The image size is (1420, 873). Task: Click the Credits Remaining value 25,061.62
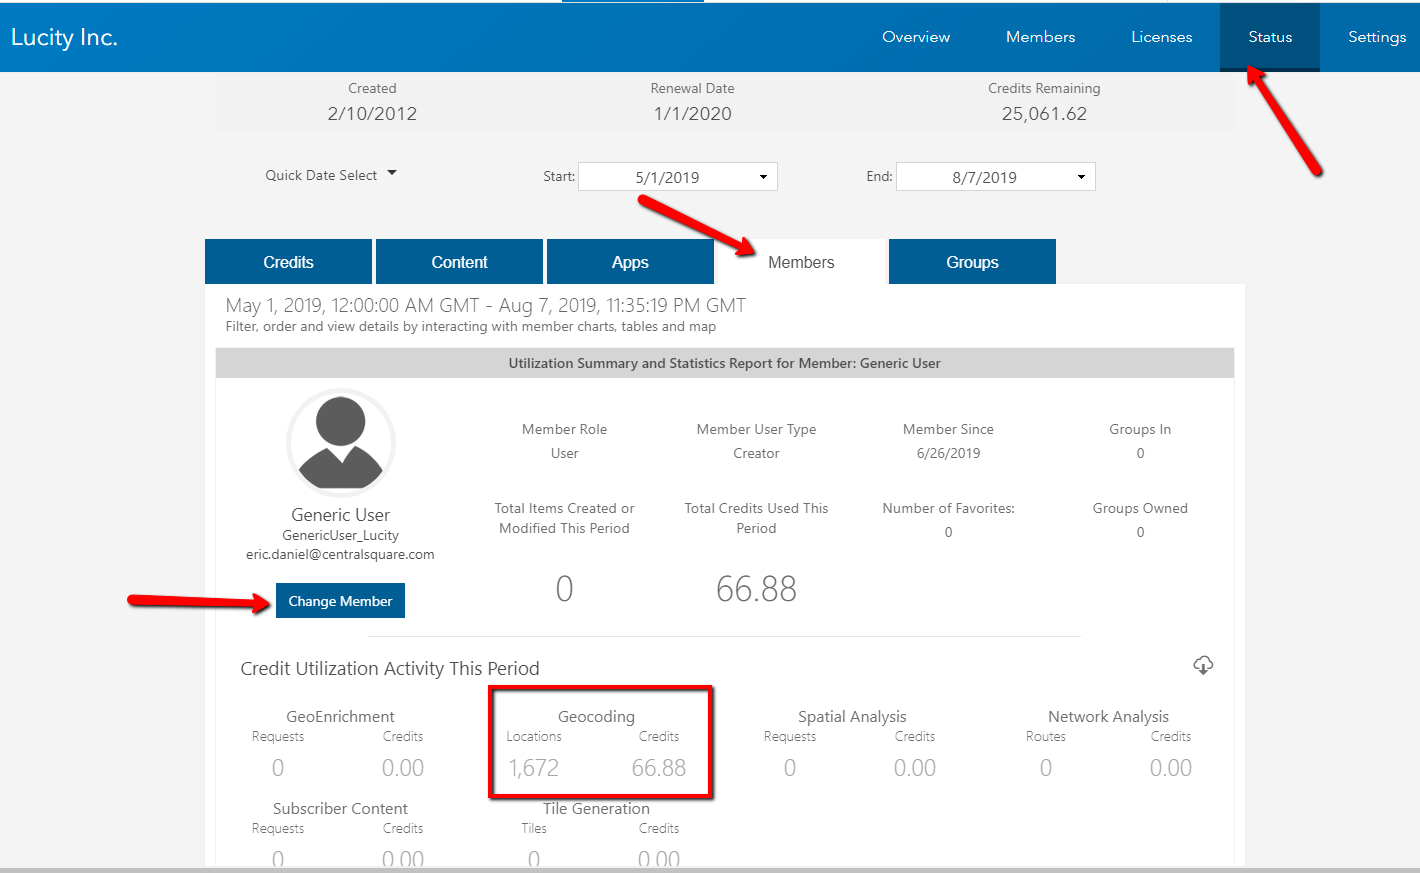coord(1044,114)
